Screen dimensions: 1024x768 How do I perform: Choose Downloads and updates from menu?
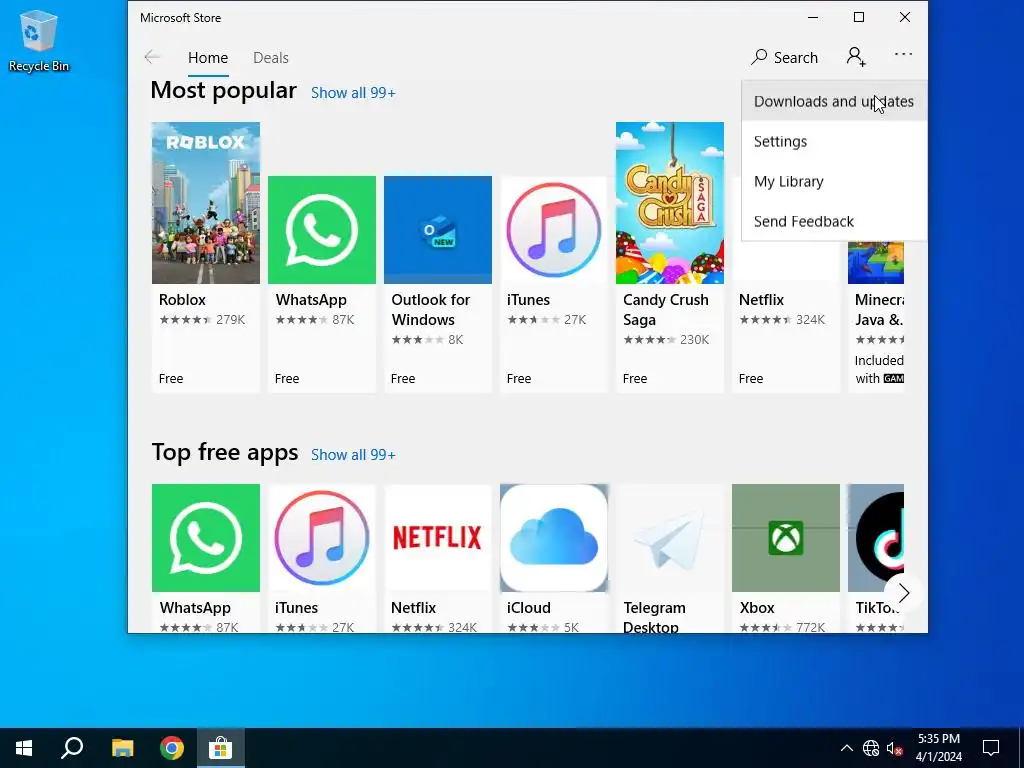point(834,101)
